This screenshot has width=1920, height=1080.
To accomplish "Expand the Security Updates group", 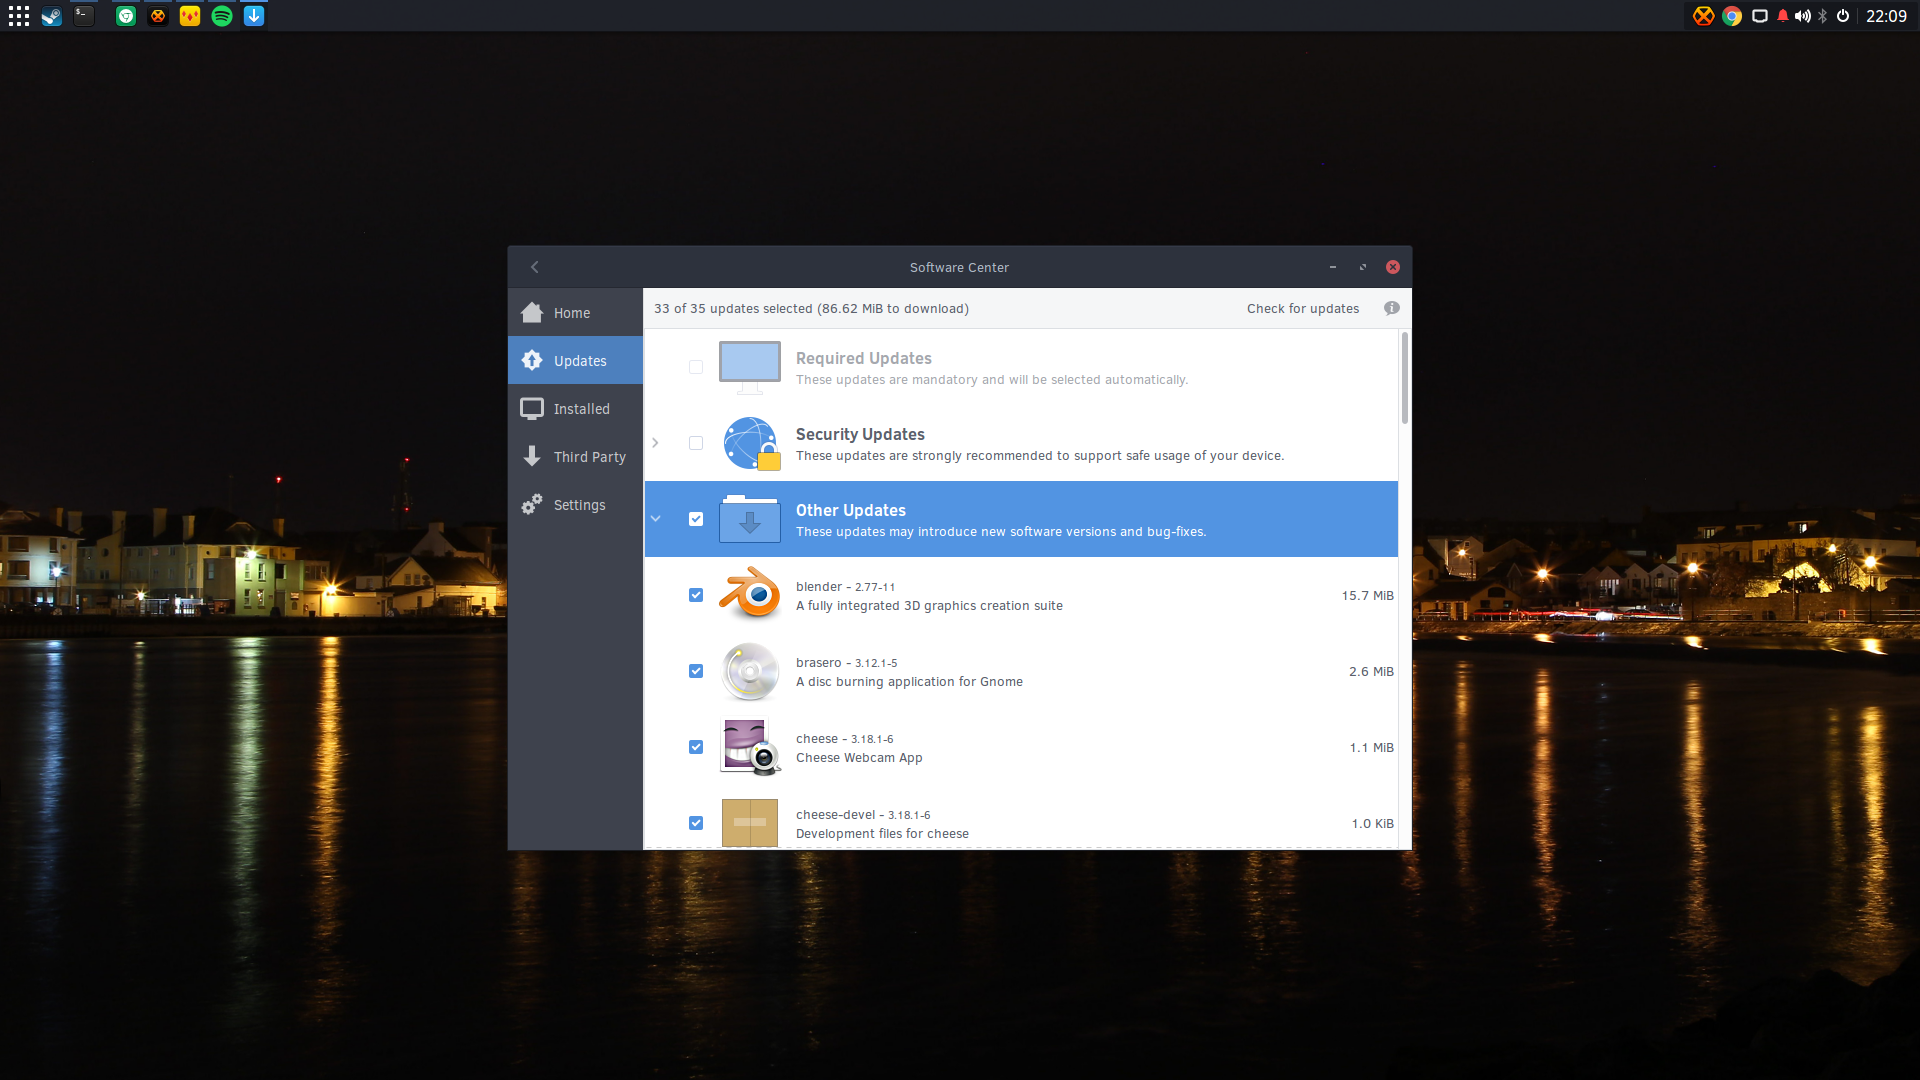I will click(x=655, y=443).
